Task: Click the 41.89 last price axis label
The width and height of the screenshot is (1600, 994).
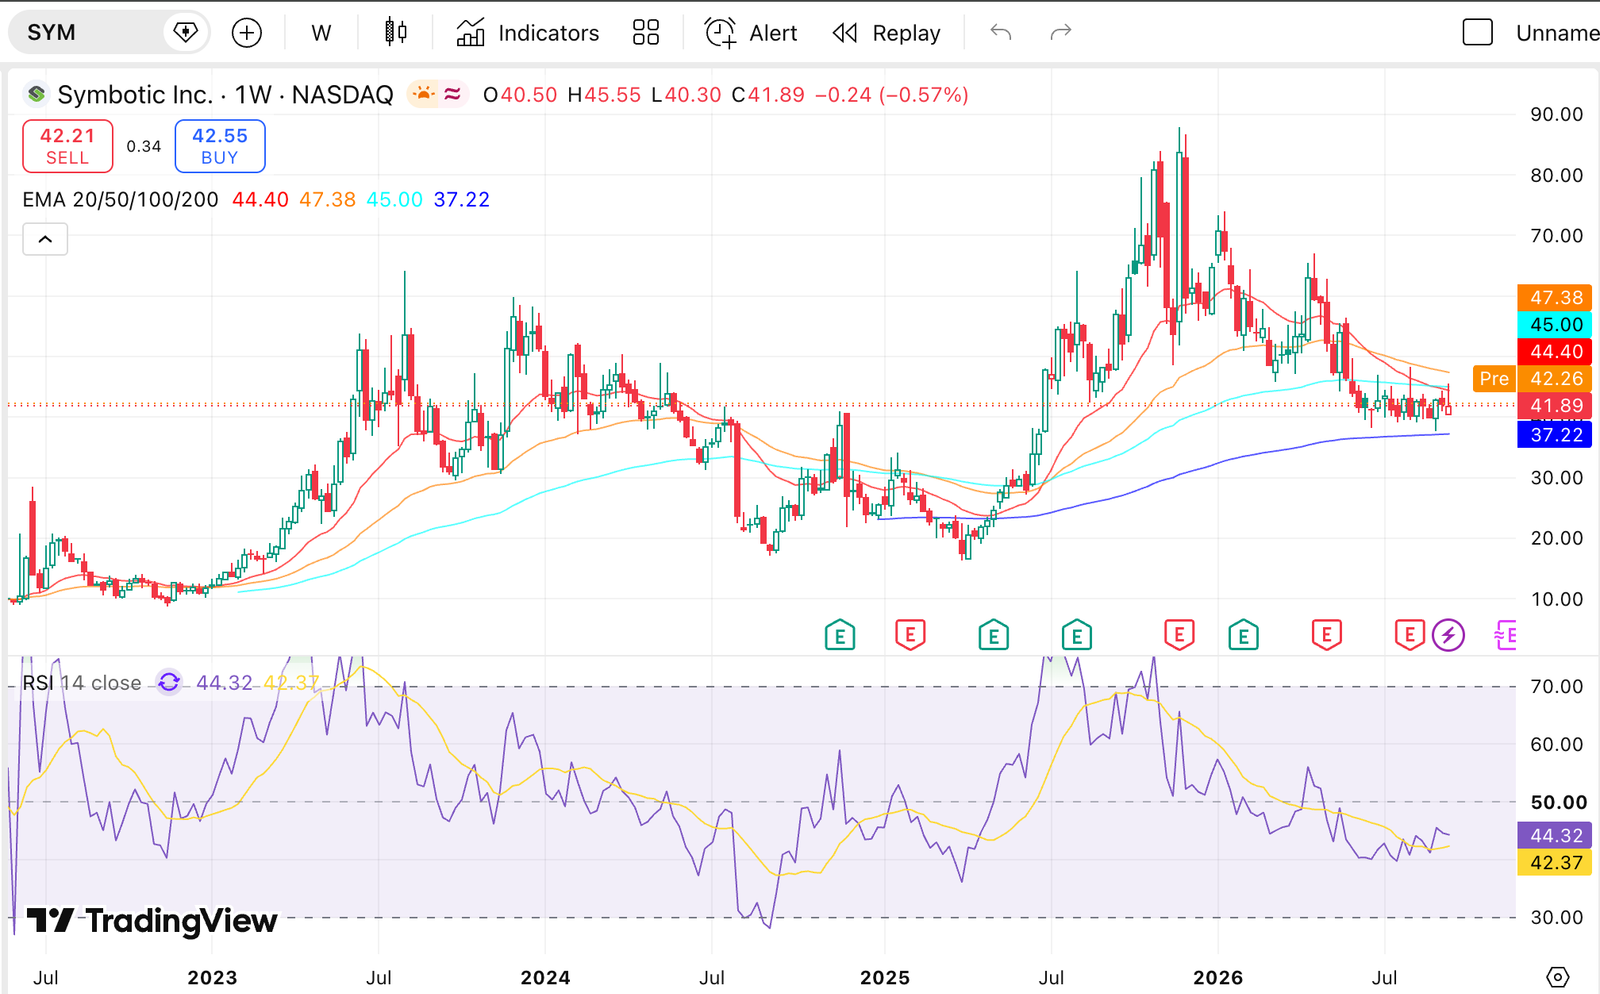Action: 1556,406
